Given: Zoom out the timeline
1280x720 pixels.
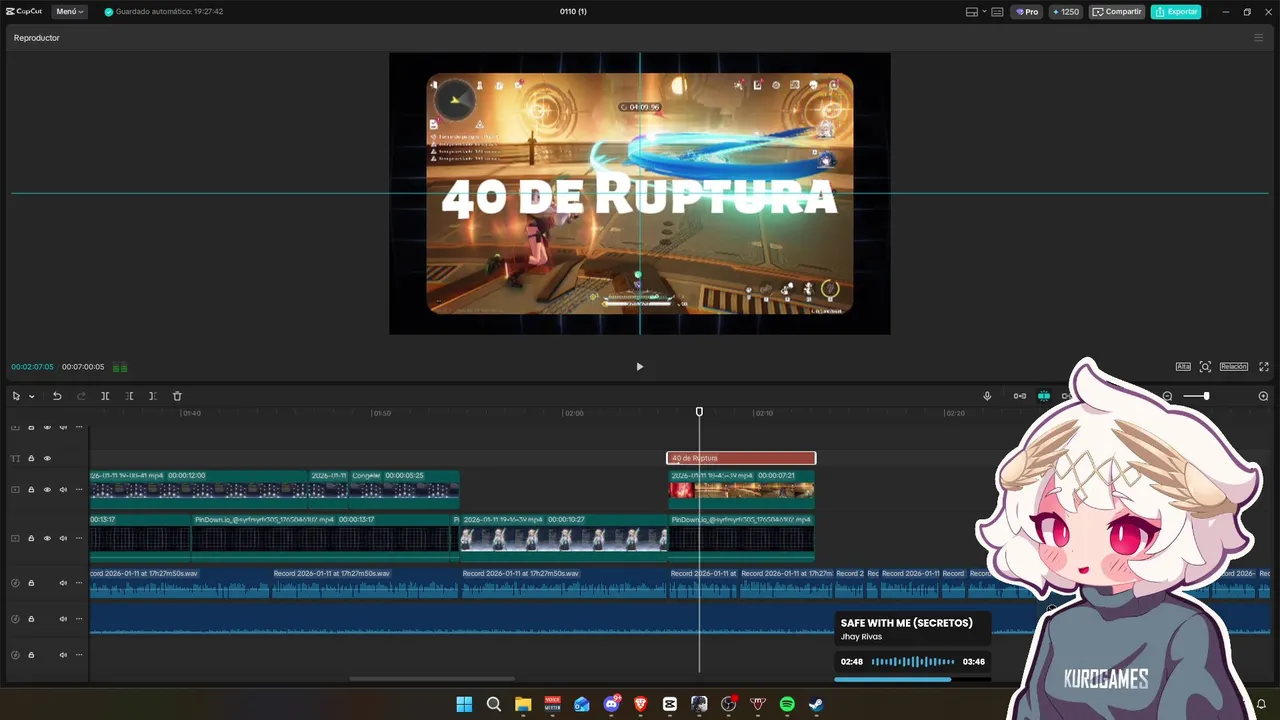Looking at the screenshot, I should point(1167,396).
